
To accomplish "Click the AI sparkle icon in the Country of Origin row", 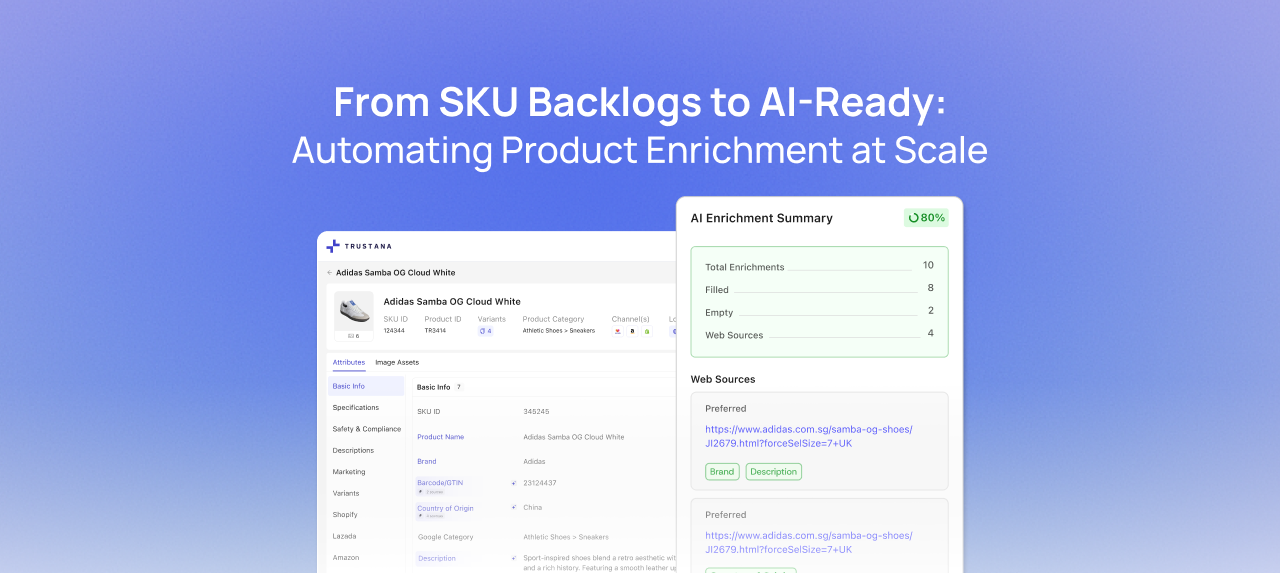I will pyautogui.click(x=513, y=508).
